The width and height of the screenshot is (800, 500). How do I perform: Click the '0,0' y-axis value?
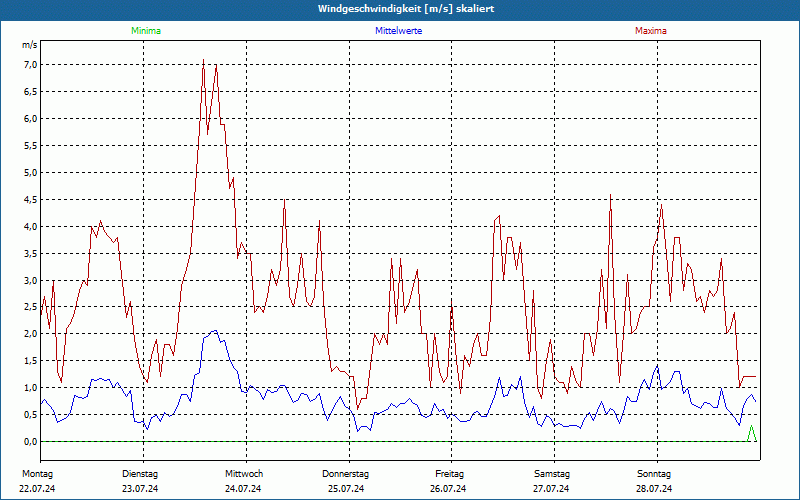(x=31, y=441)
